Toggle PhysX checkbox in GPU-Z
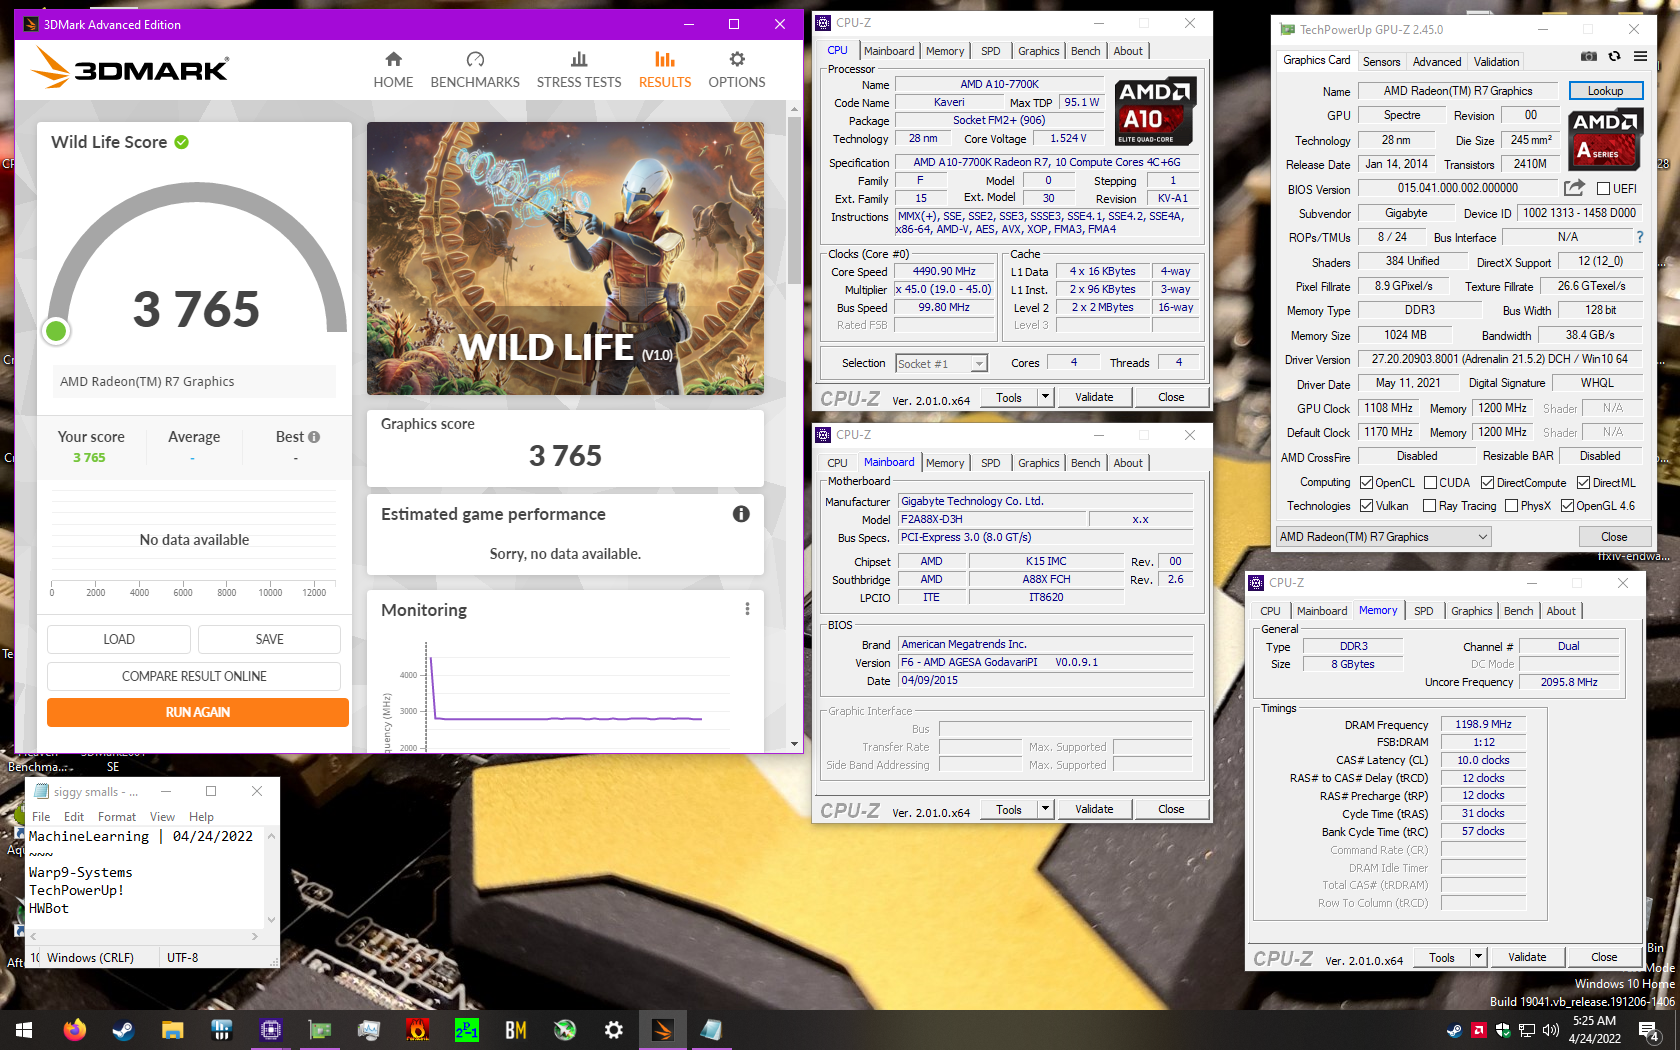Viewport: 1680px width, 1050px height. pyautogui.click(x=1511, y=506)
